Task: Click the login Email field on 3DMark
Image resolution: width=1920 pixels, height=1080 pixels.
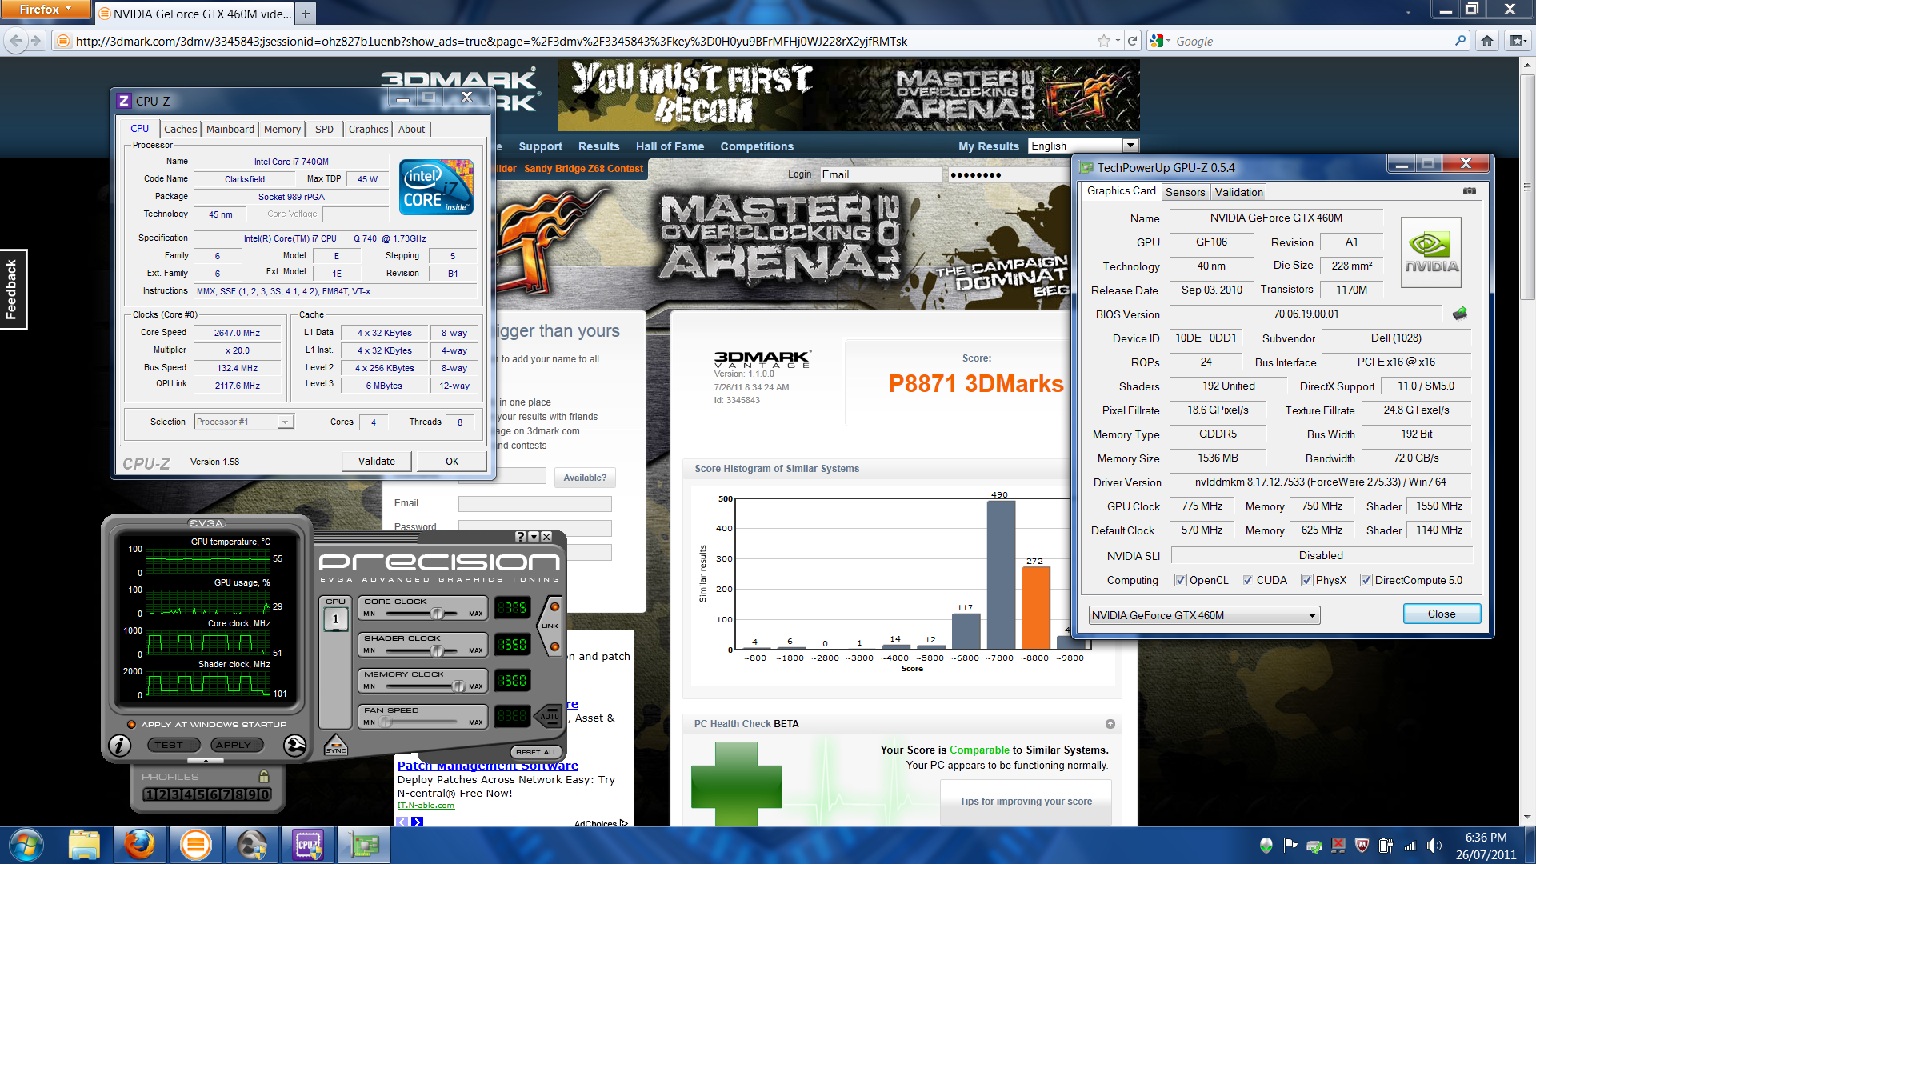Action: tap(881, 174)
